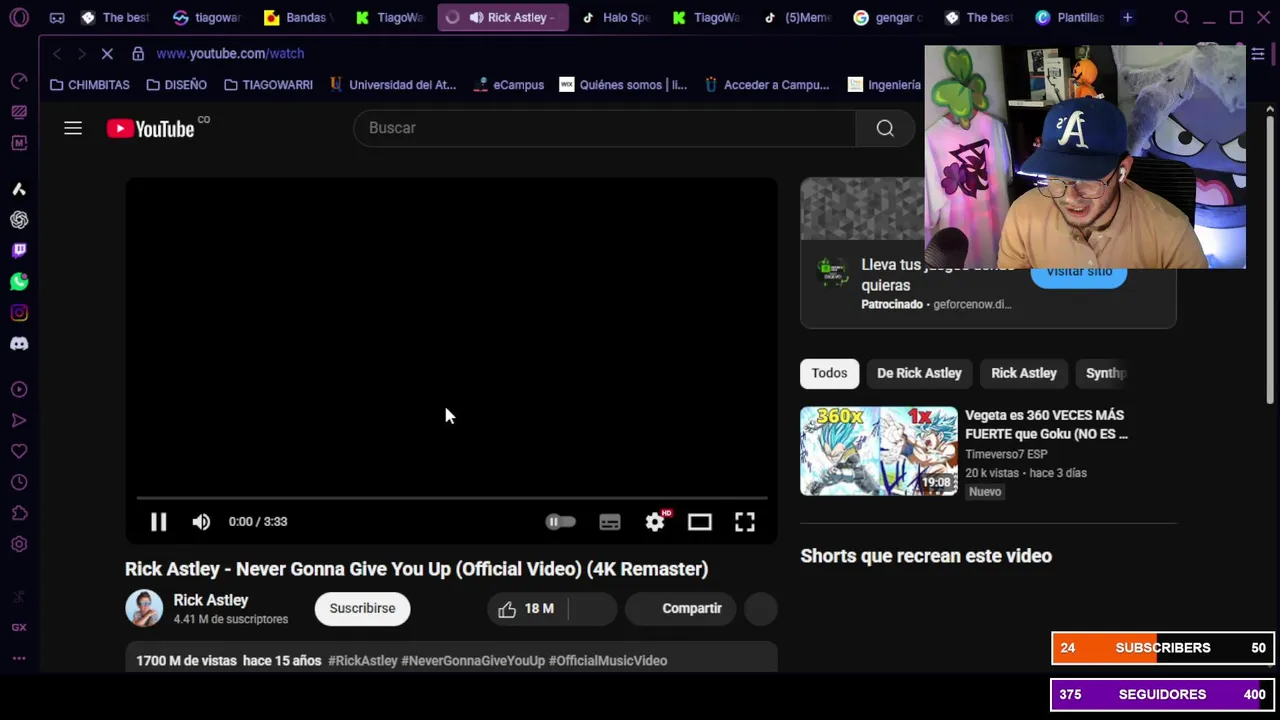
Task: Switch to the Halo Spe TikTok tab
Action: point(617,17)
